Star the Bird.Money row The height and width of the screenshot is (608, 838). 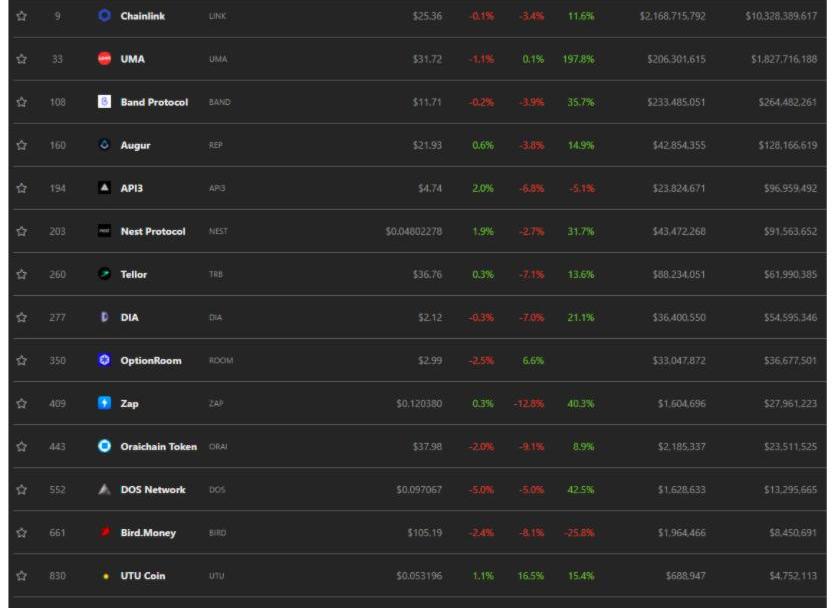[22, 533]
